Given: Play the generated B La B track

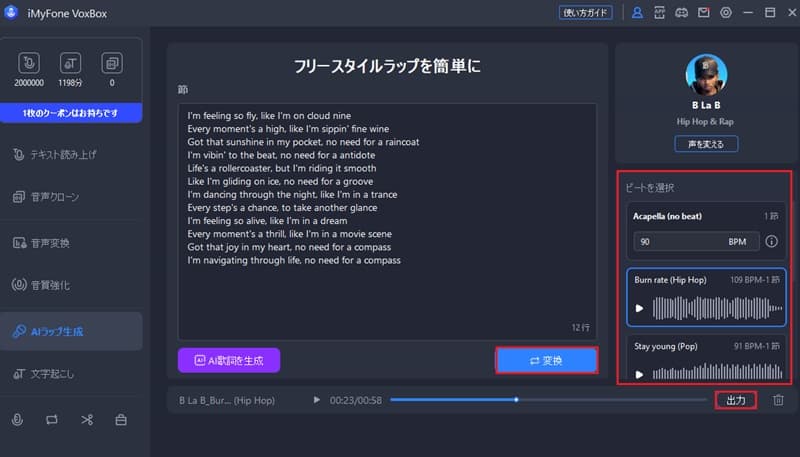Looking at the screenshot, I should (317, 400).
